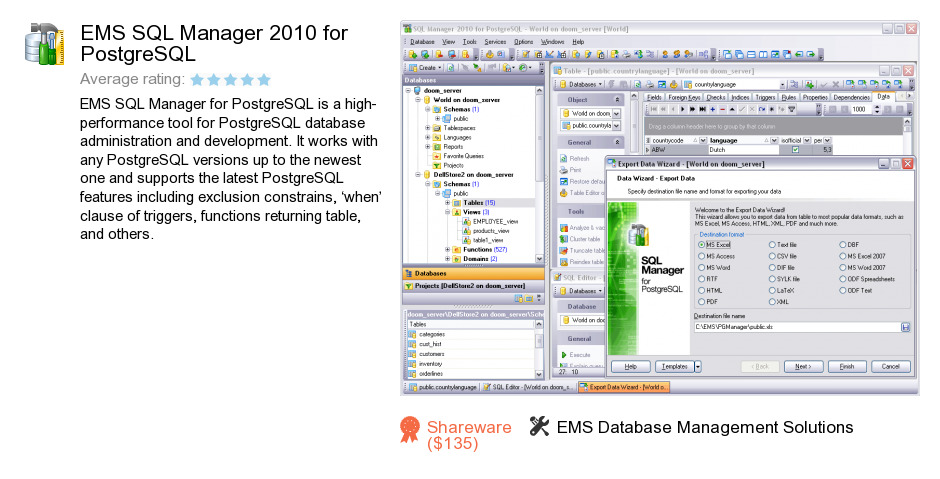Open the Database menu

click(x=422, y=42)
